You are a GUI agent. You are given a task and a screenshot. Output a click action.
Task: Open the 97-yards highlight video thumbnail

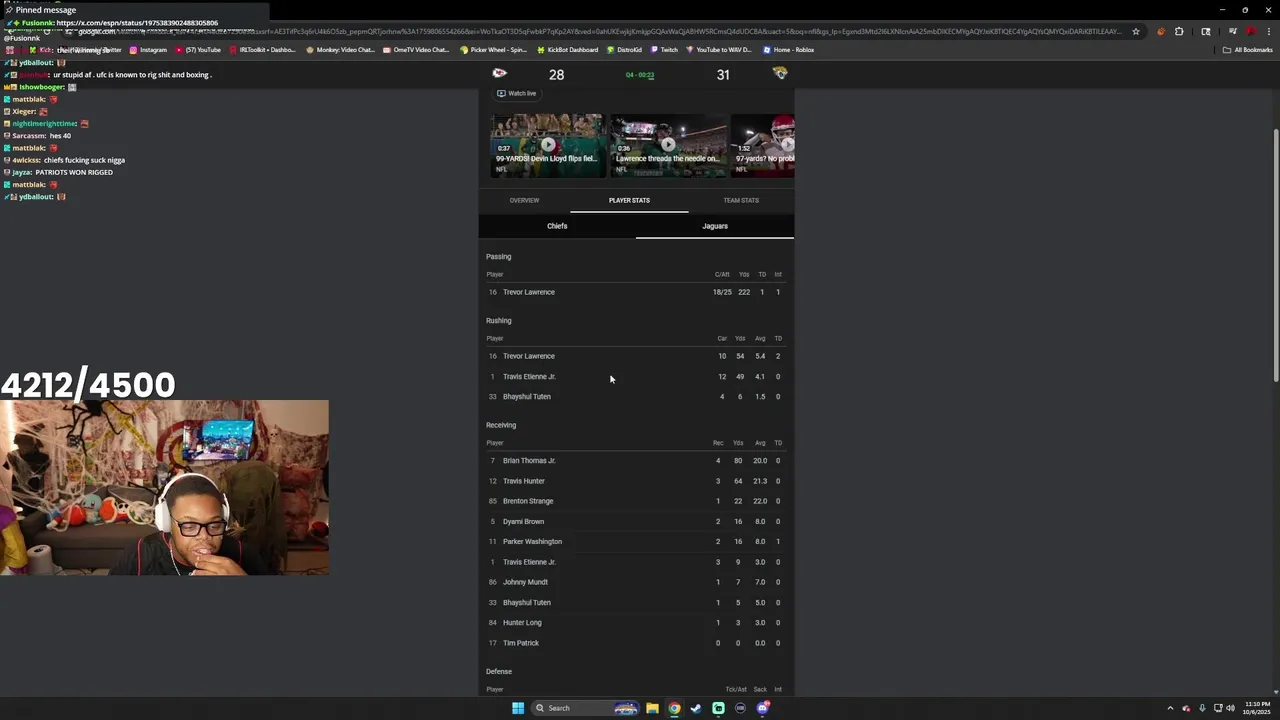point(763,145)
